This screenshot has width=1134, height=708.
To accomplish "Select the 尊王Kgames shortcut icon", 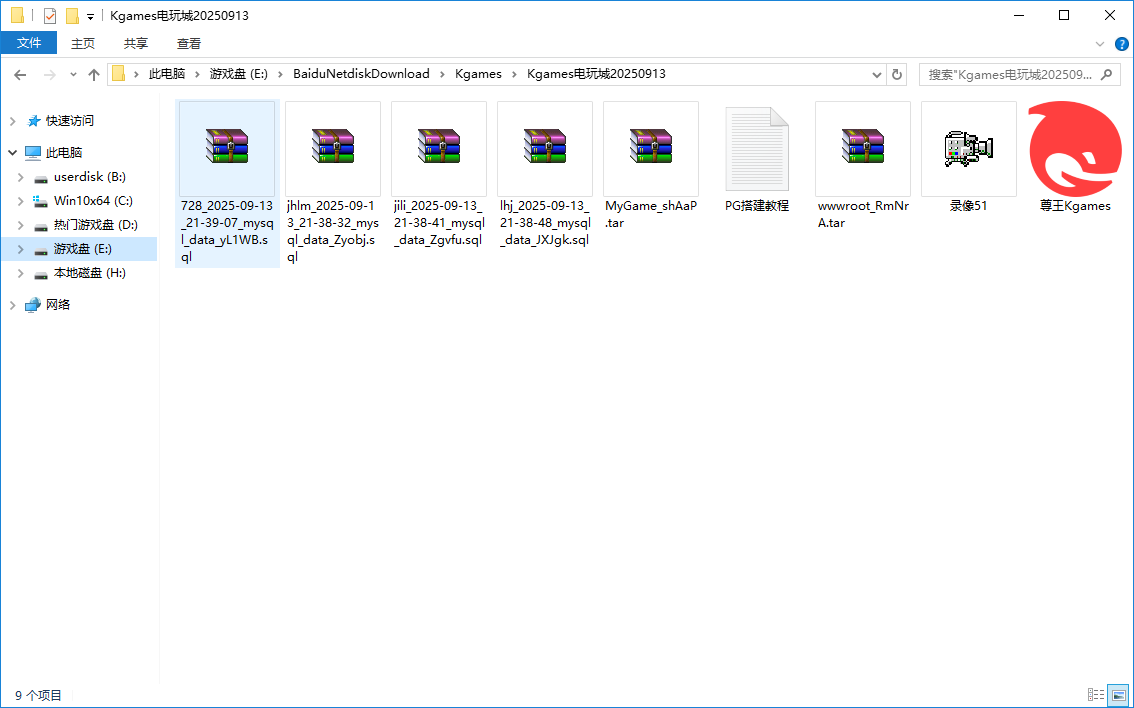I will tap(1074, 147).
